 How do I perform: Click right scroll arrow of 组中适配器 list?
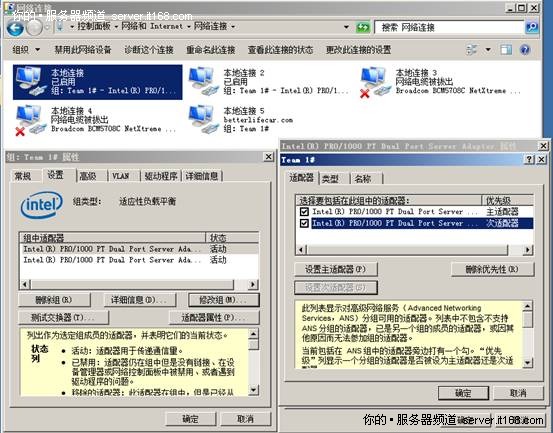[253, 284]
